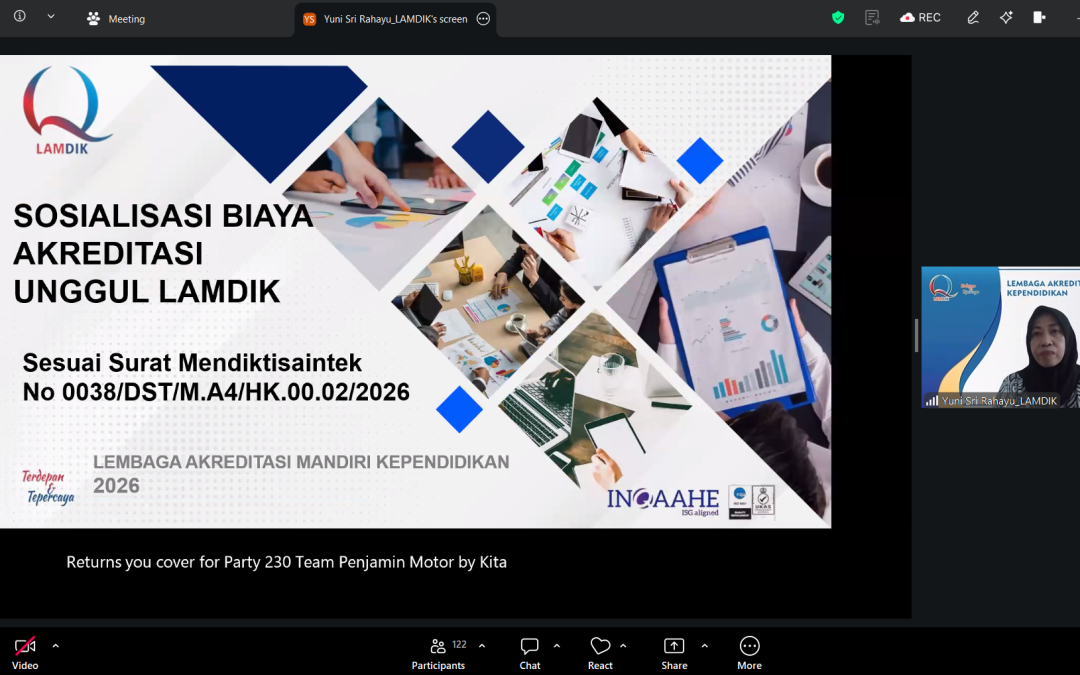Expand the Chat options caret

pyautogui.click(x=557, y=646)
